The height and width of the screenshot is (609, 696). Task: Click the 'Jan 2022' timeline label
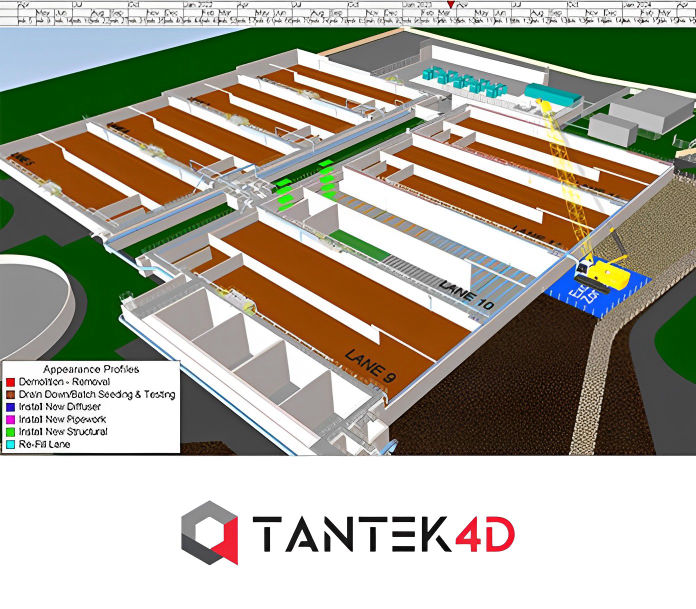click(198, 4)
